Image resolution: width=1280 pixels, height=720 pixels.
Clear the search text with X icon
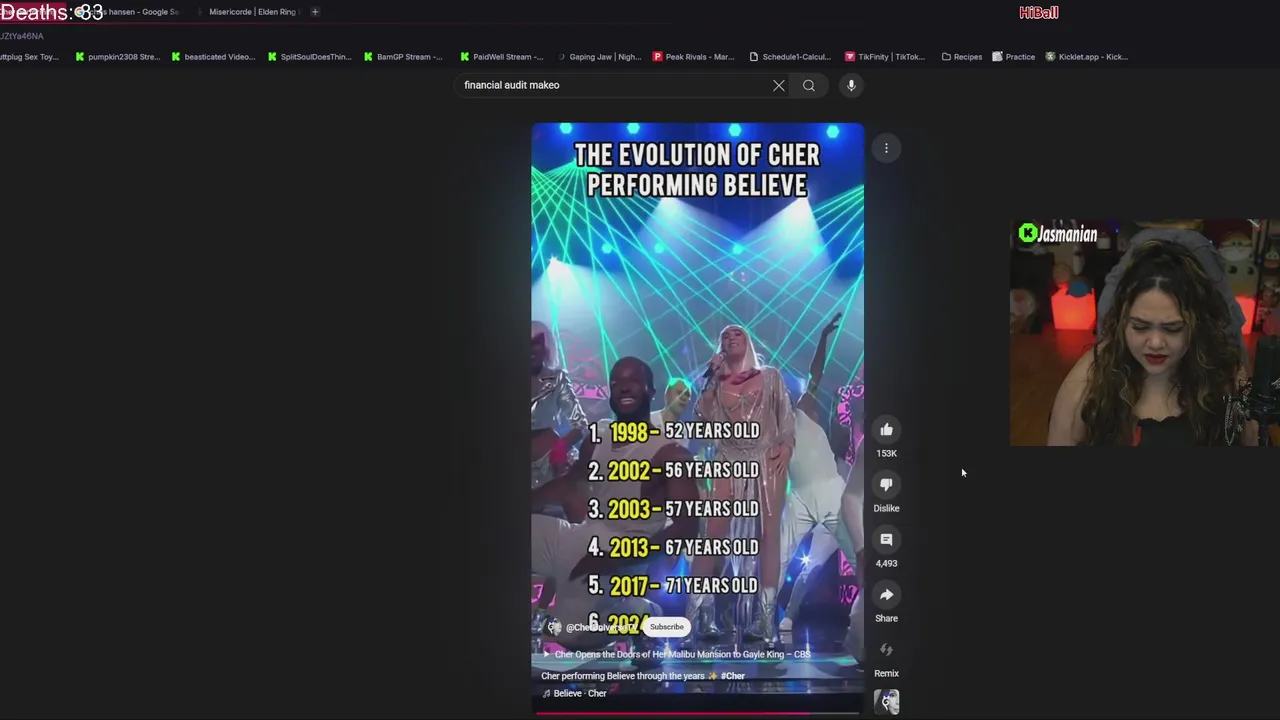coord(779,85)
